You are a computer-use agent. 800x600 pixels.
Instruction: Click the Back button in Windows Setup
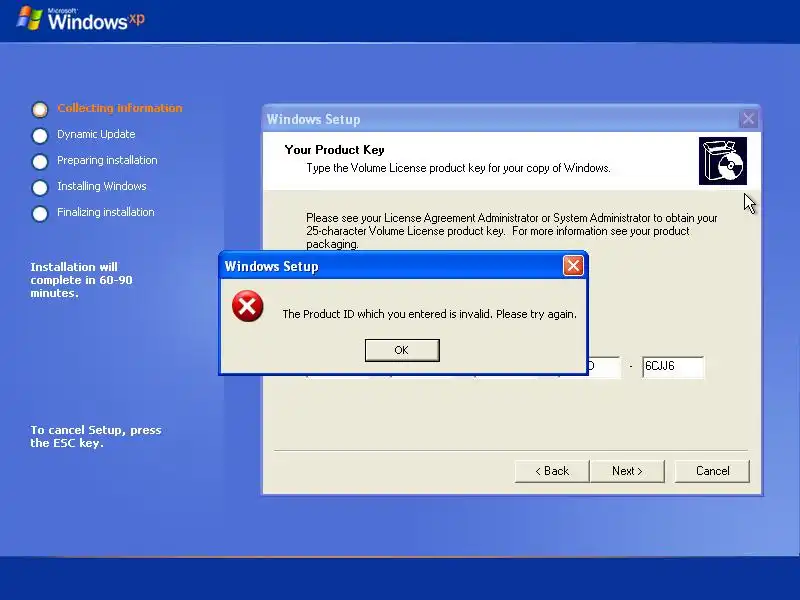tap(552, 471)
